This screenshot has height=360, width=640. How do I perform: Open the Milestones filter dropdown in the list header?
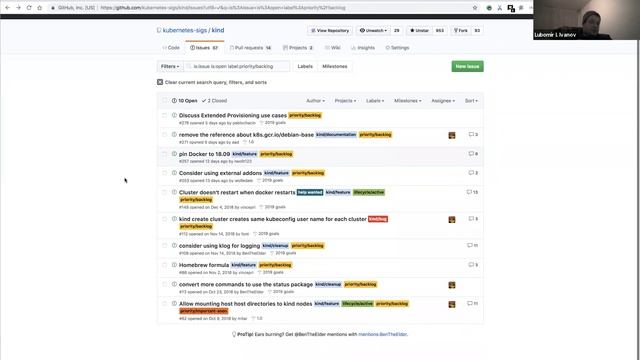[x=408, y=101]
